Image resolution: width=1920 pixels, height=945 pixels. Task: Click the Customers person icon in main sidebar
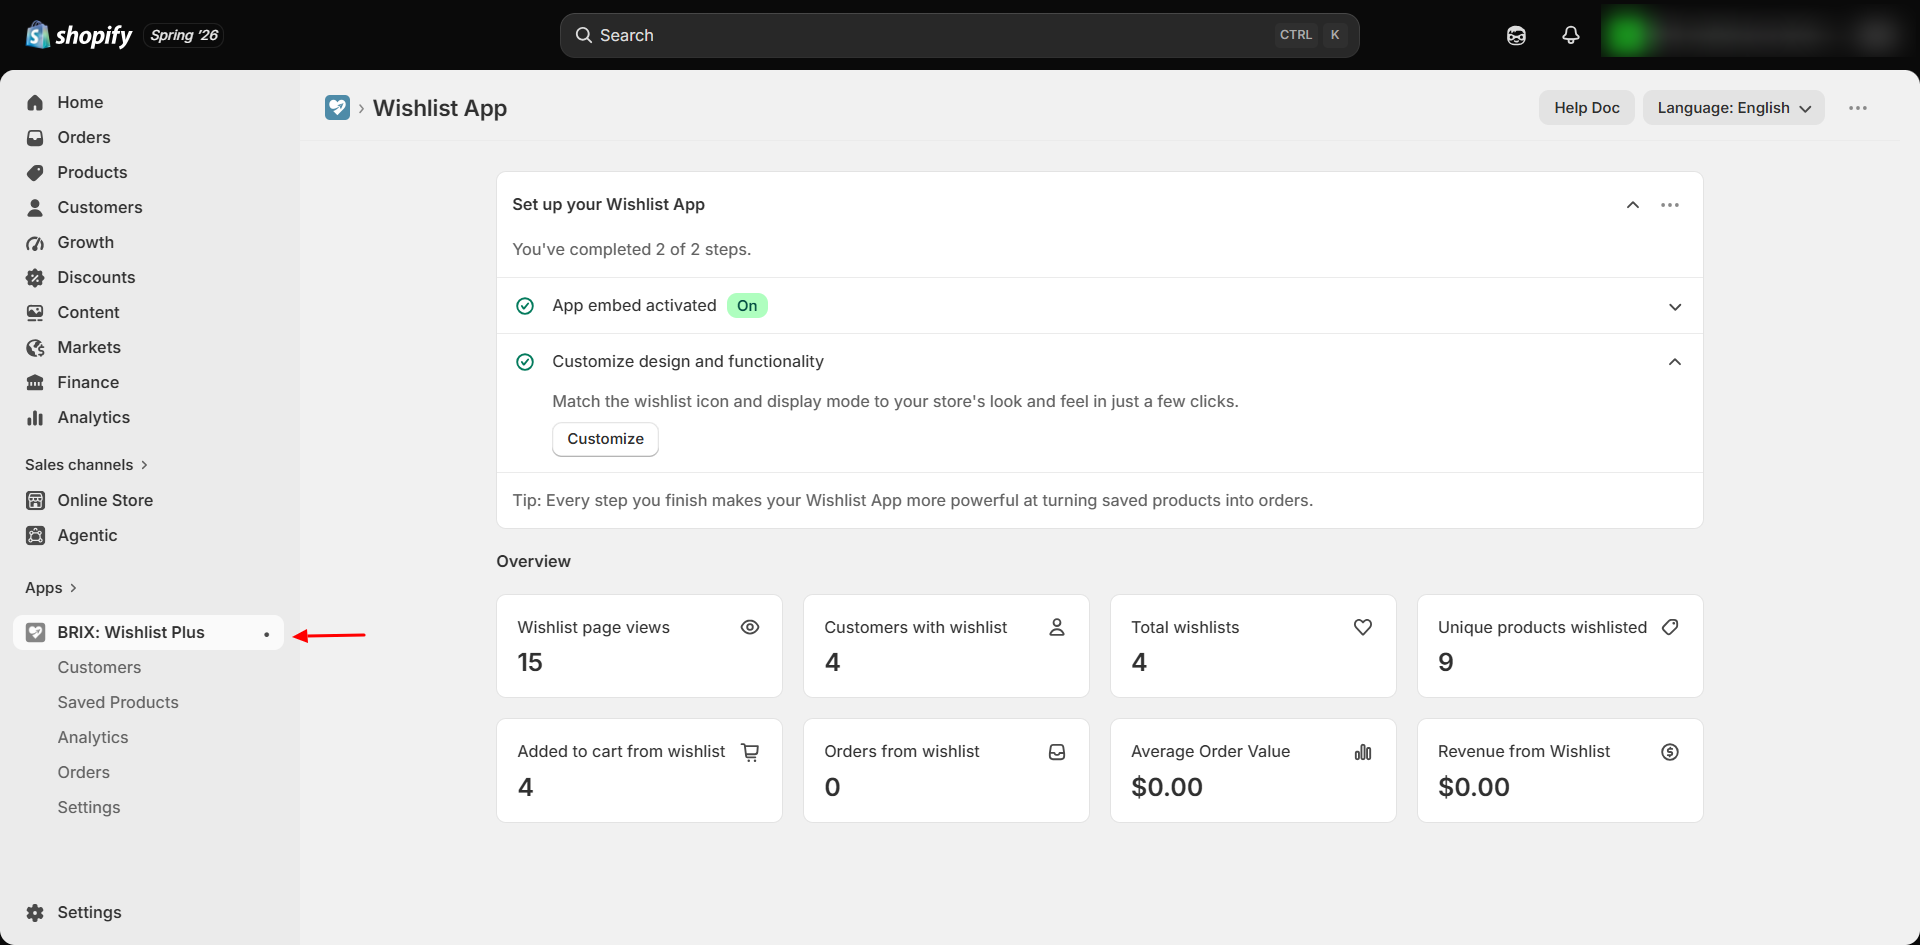[x=35, y=207]
